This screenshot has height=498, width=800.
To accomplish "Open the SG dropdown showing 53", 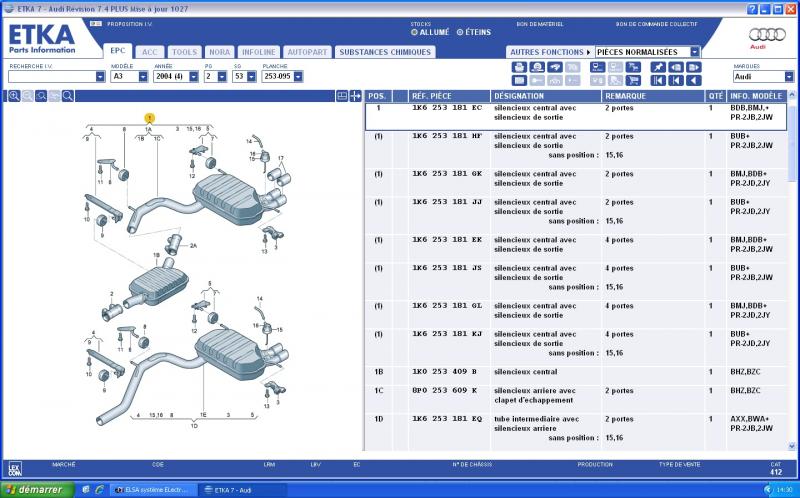I will [x=251, y=77].
